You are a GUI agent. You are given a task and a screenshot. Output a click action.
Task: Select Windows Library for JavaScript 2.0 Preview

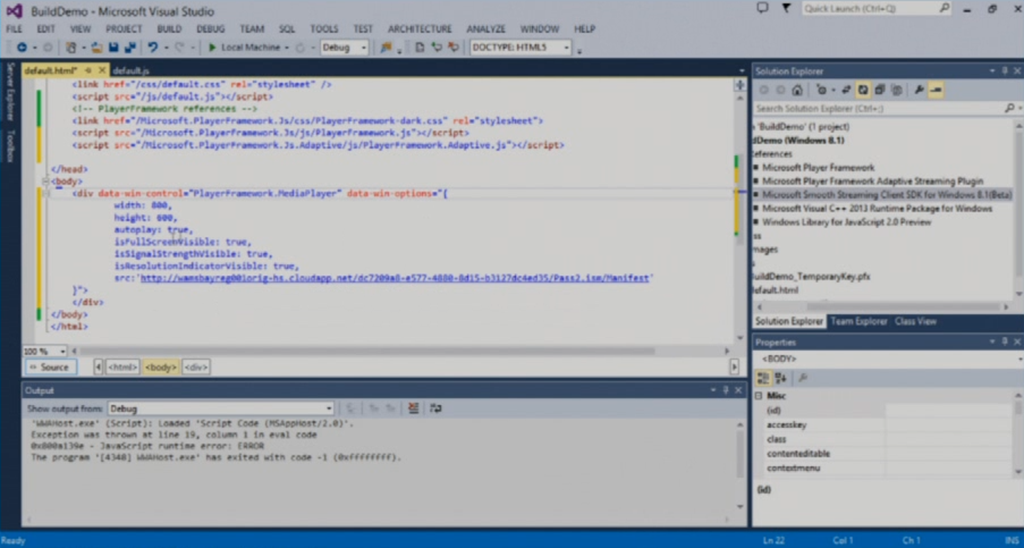pos(846,222)
